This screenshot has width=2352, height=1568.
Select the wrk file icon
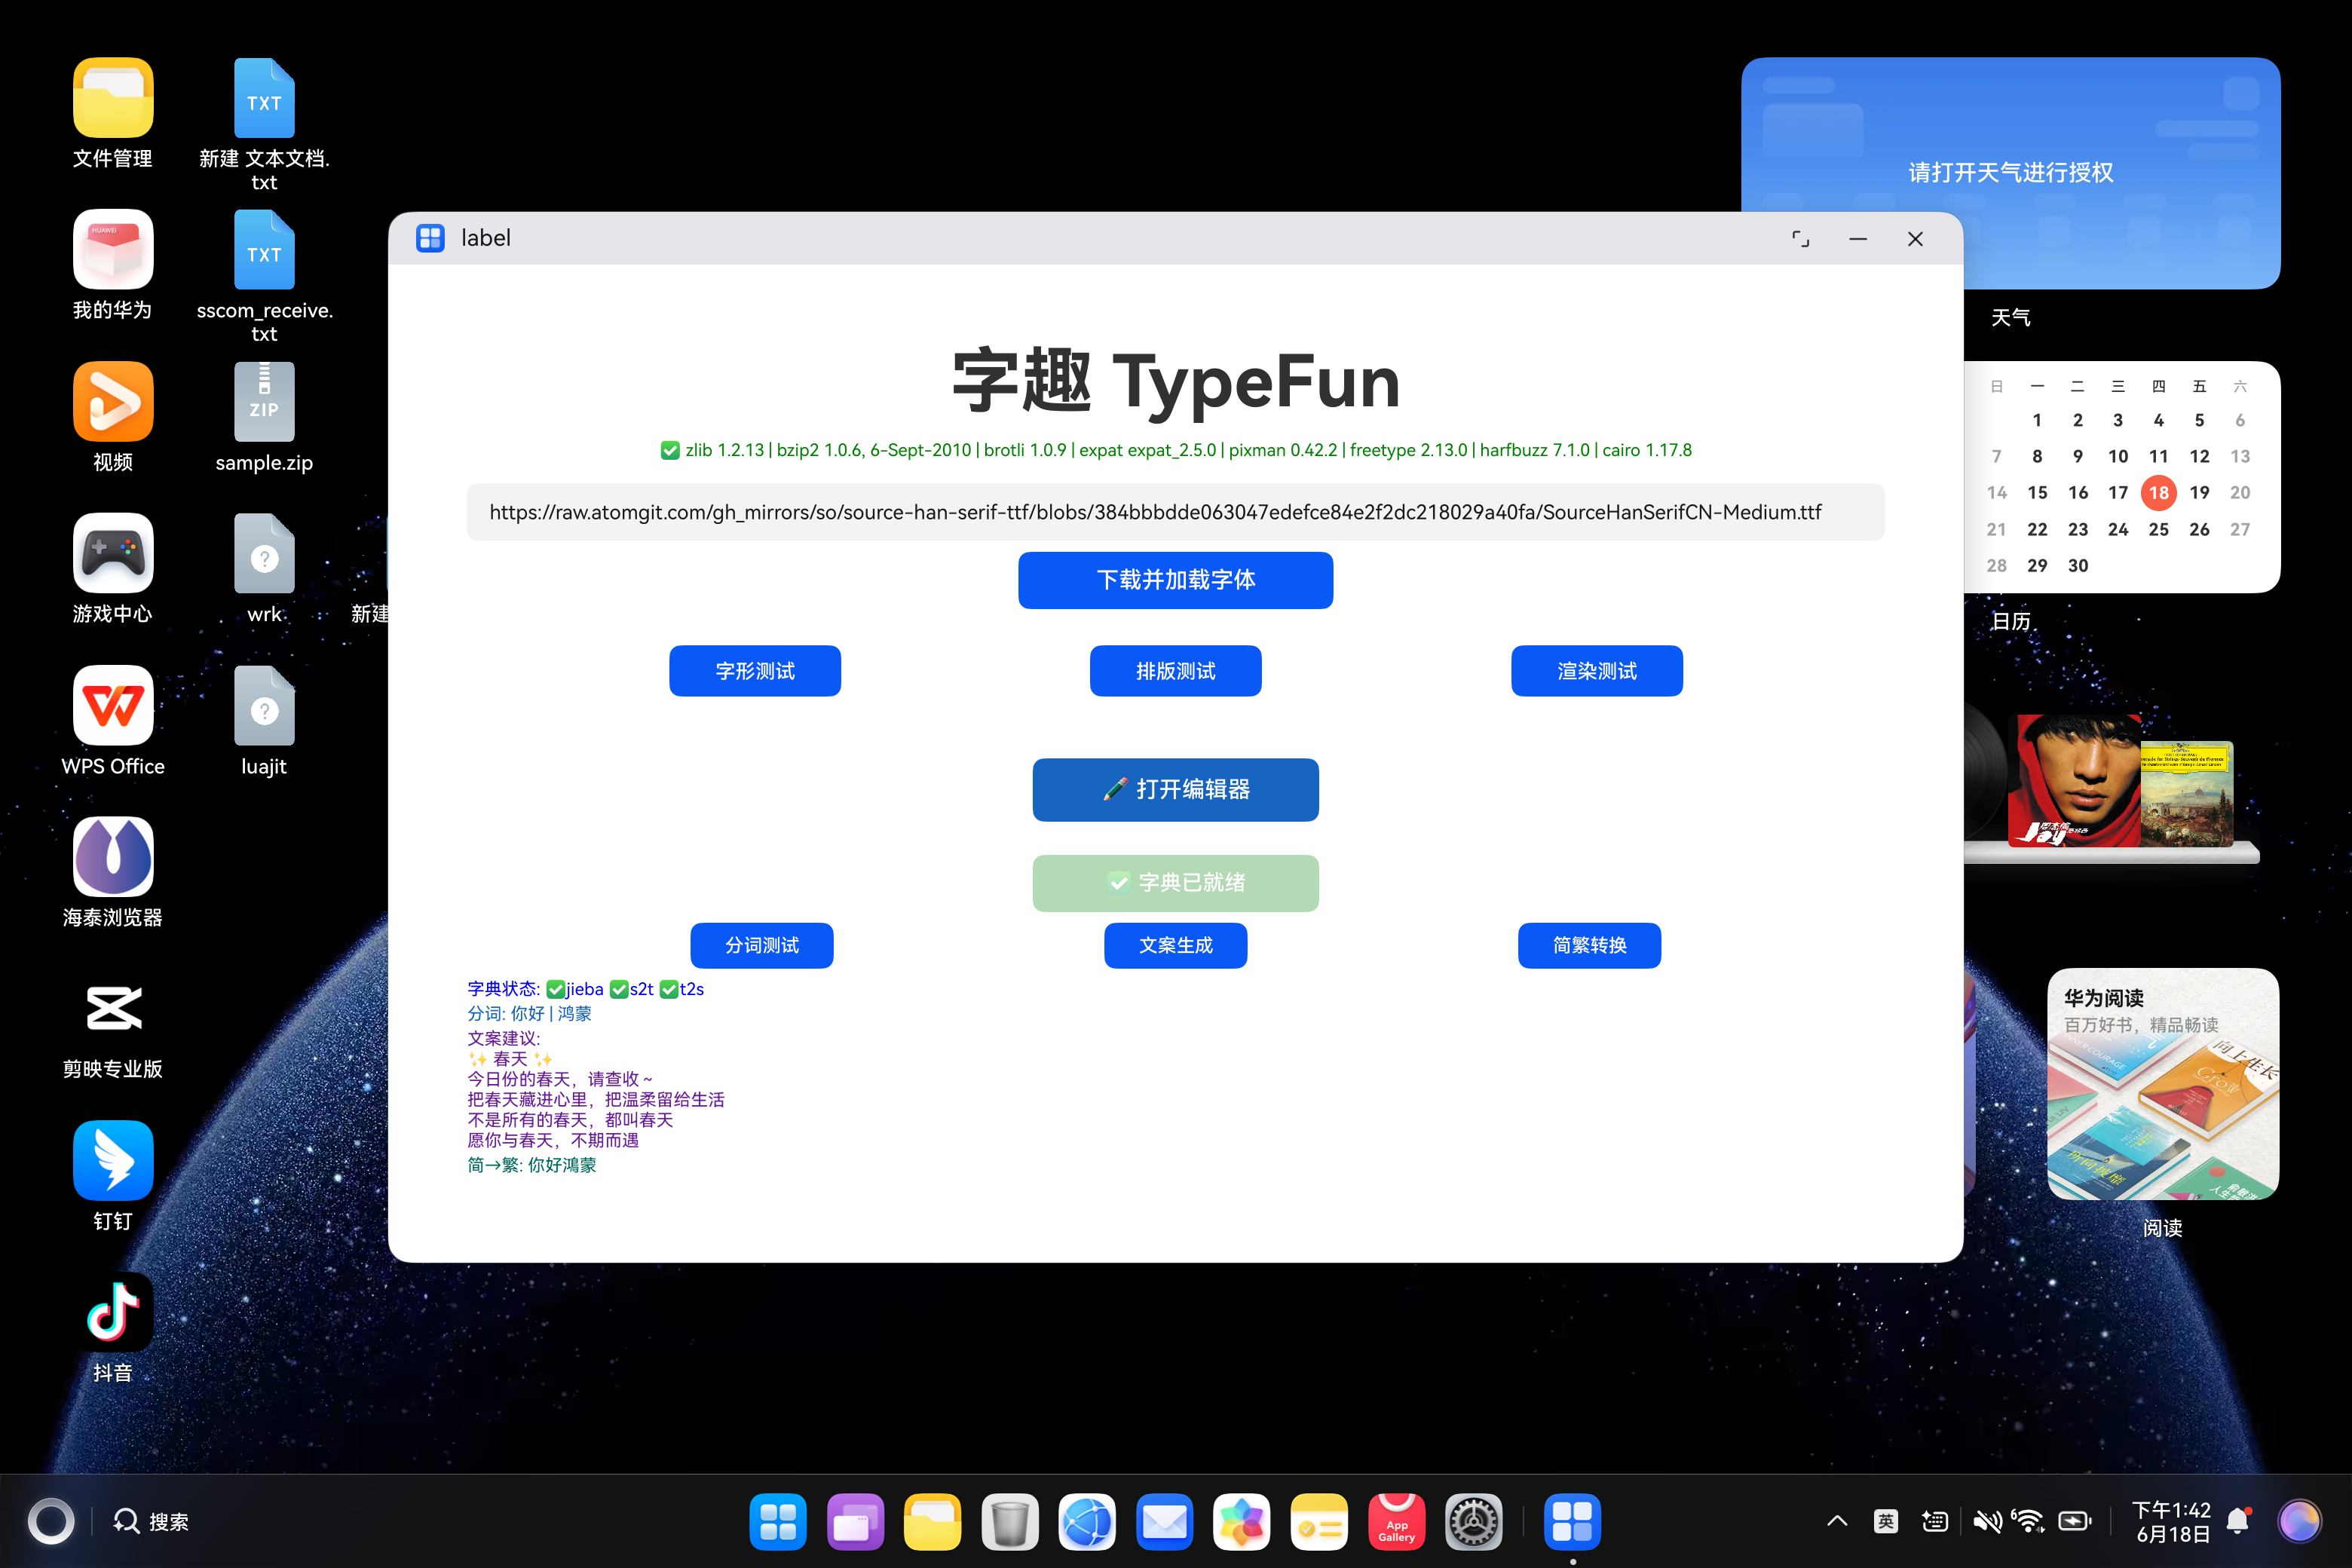point(264,553)
